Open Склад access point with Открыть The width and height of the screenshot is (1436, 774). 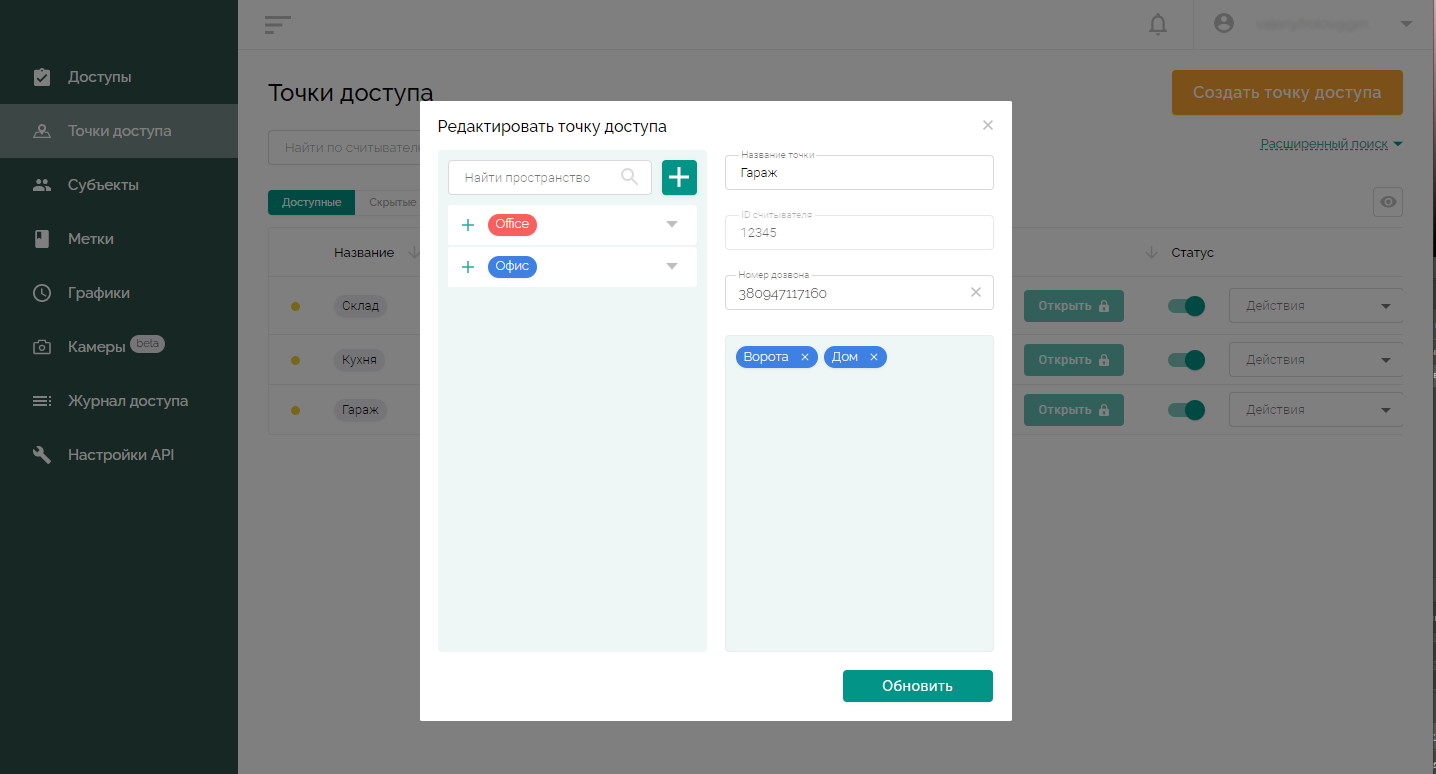click(x=1074, y=306)
